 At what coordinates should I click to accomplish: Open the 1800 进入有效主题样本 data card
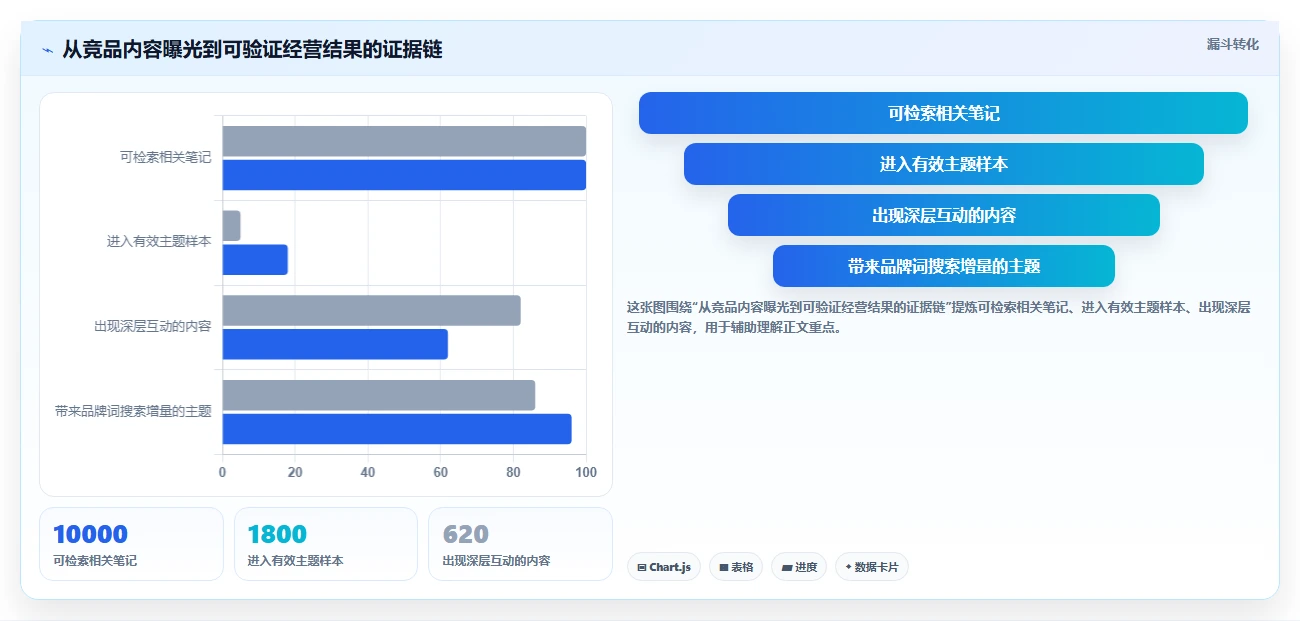(326, 544)
